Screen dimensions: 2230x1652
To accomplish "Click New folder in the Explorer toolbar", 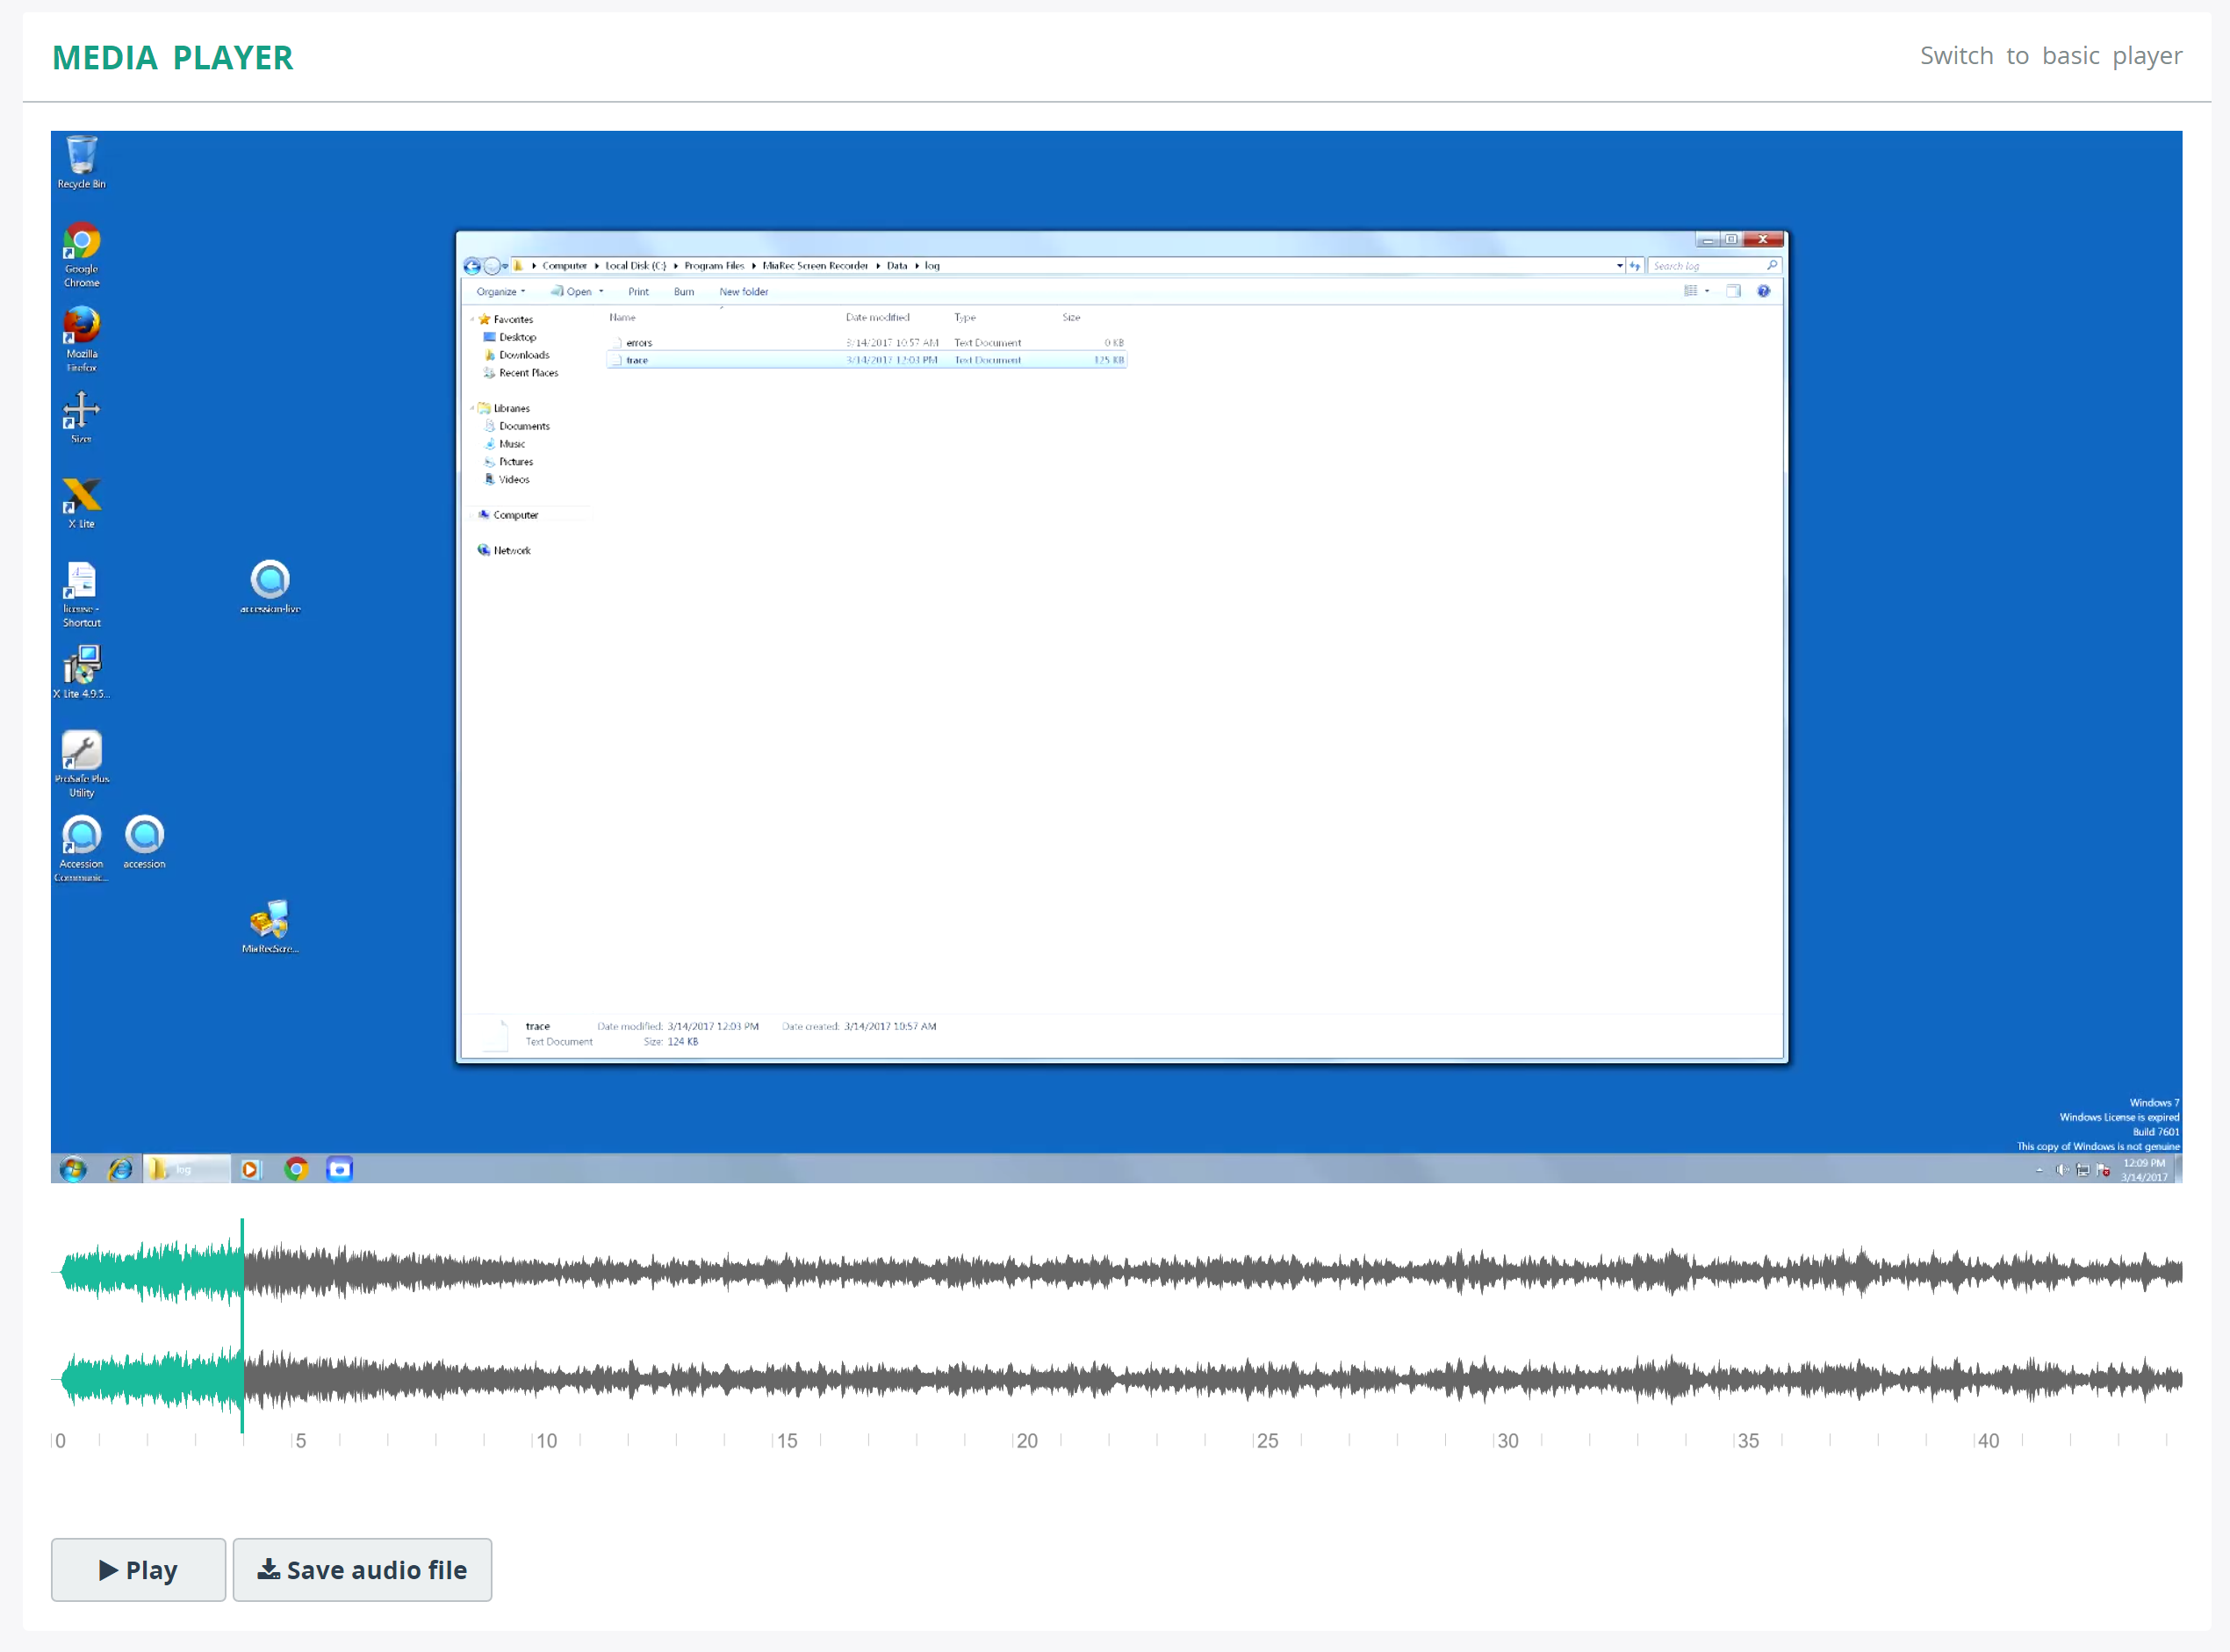I will tap(743, 291).
